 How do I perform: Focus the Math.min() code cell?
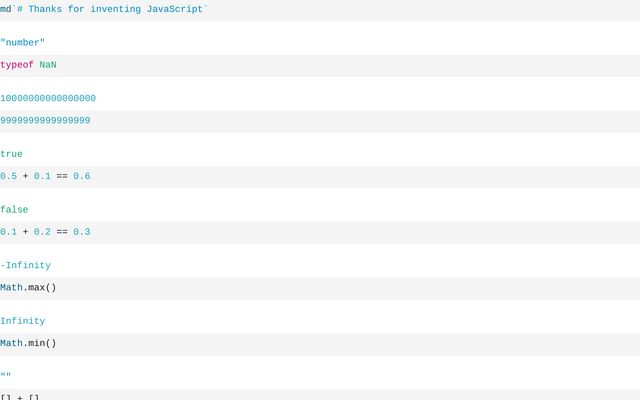click(x=320, y=344)
